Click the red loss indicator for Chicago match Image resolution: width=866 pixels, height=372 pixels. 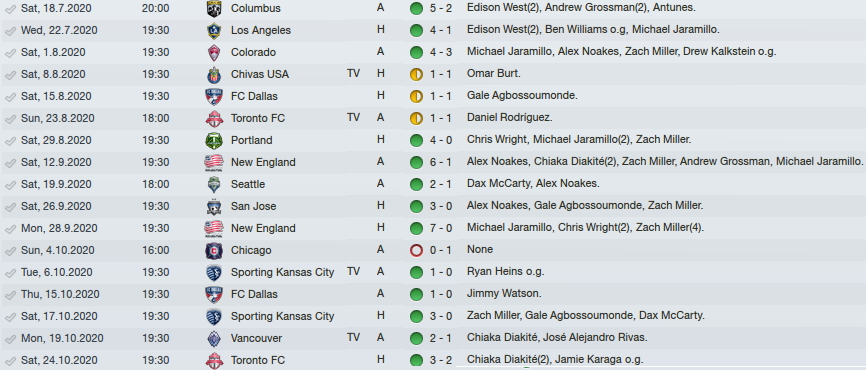(416, 251)
